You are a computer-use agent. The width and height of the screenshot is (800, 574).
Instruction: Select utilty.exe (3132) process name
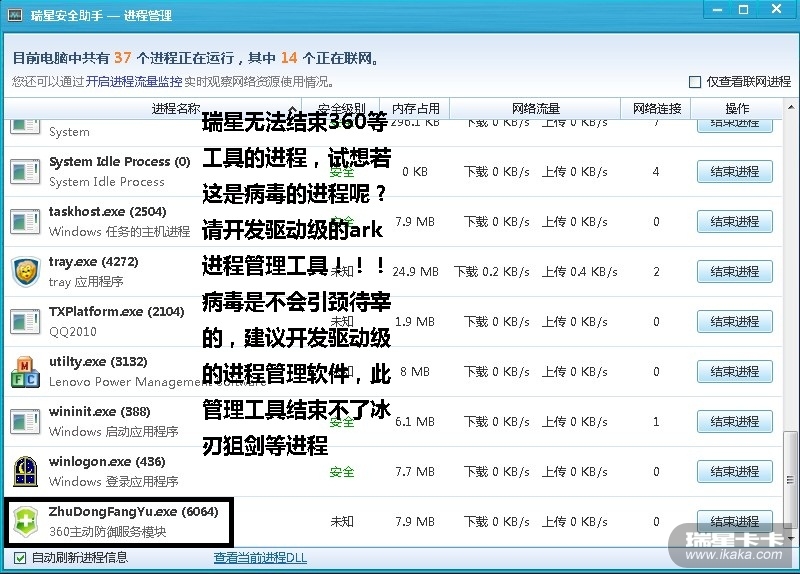click(x=98, y=362)
